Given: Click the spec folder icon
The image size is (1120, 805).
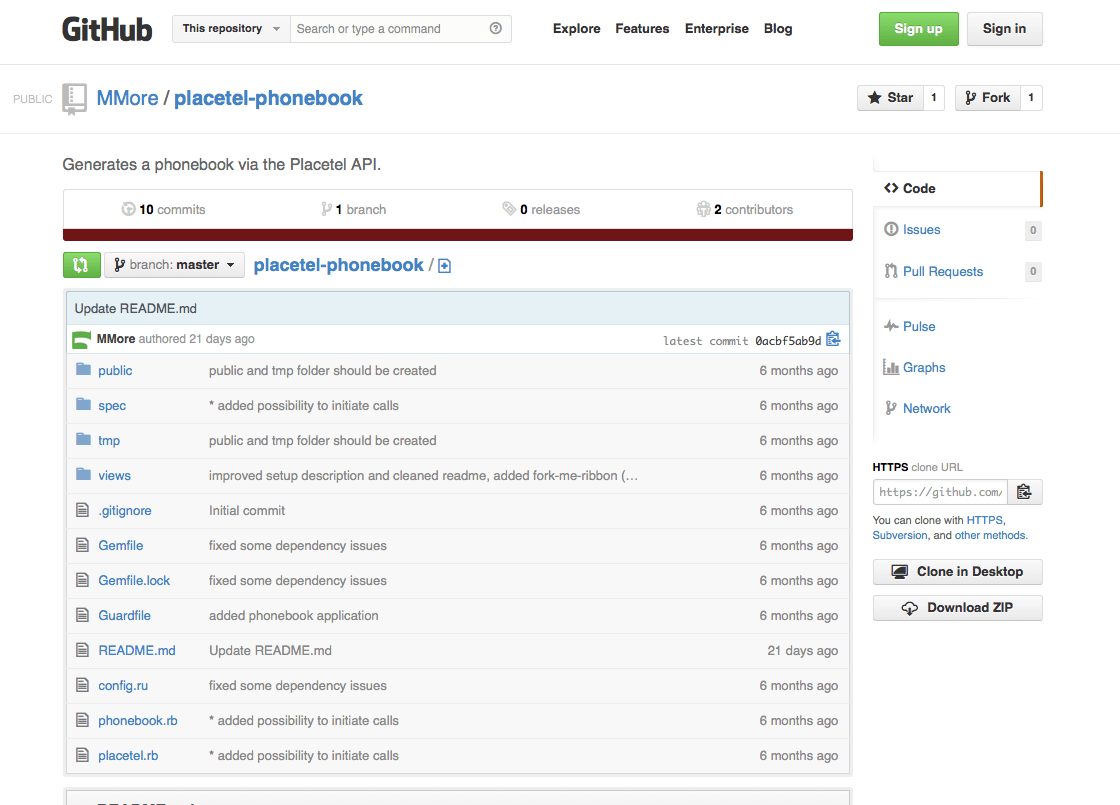Looking at the screenshot, I should pyautogui.click(x=84, y=404).
